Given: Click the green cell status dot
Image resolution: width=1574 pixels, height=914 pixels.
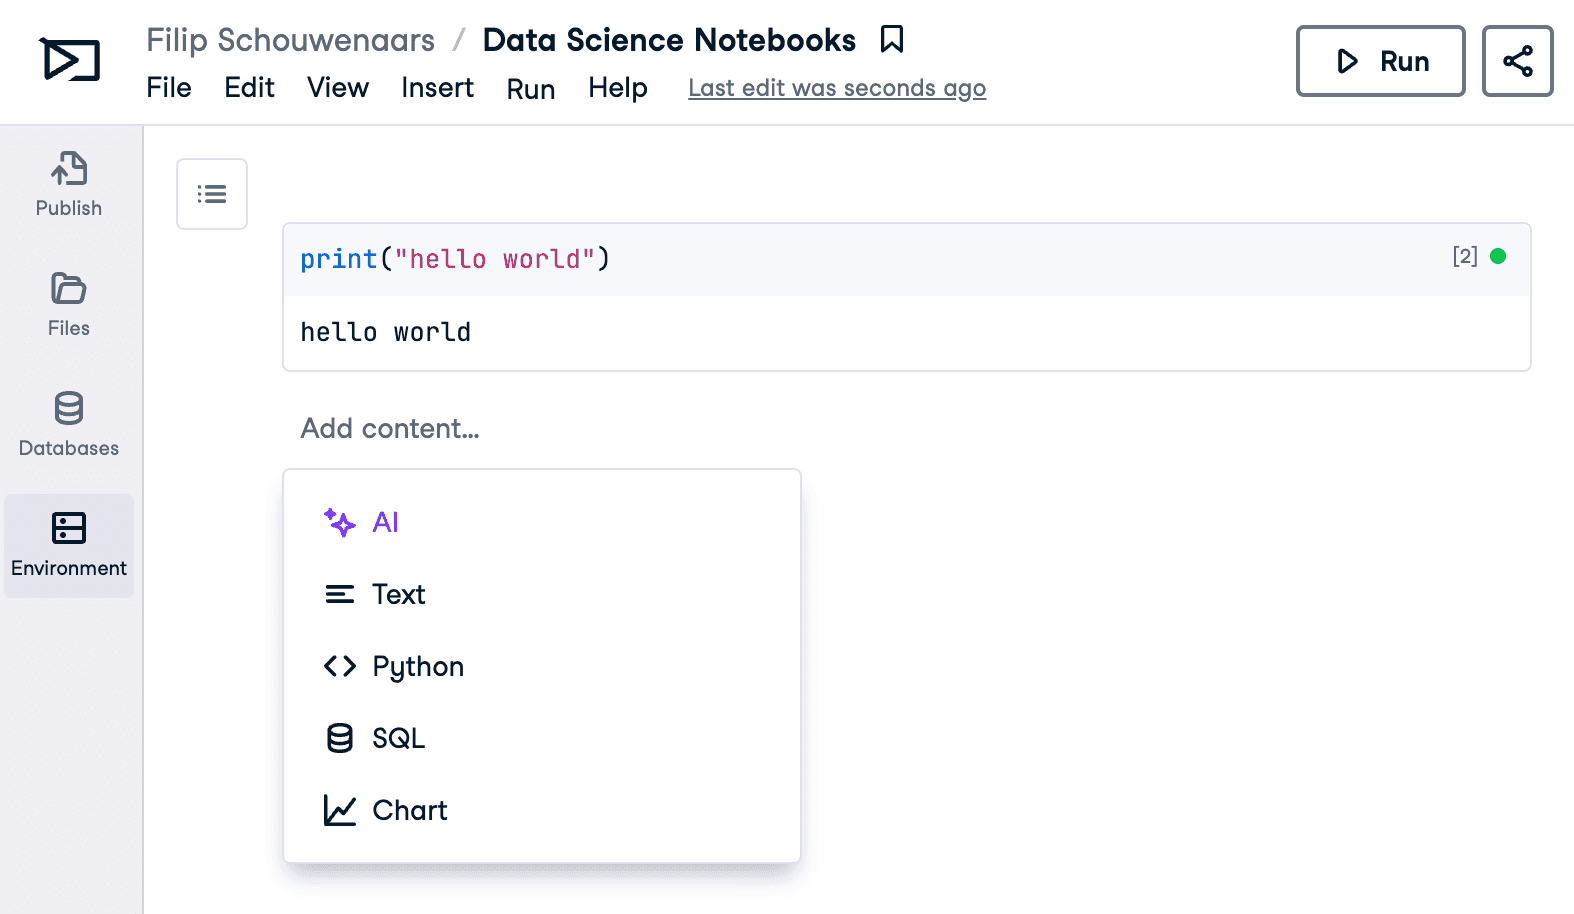Looking at the screenshot, I should [x=1497, y=256].
